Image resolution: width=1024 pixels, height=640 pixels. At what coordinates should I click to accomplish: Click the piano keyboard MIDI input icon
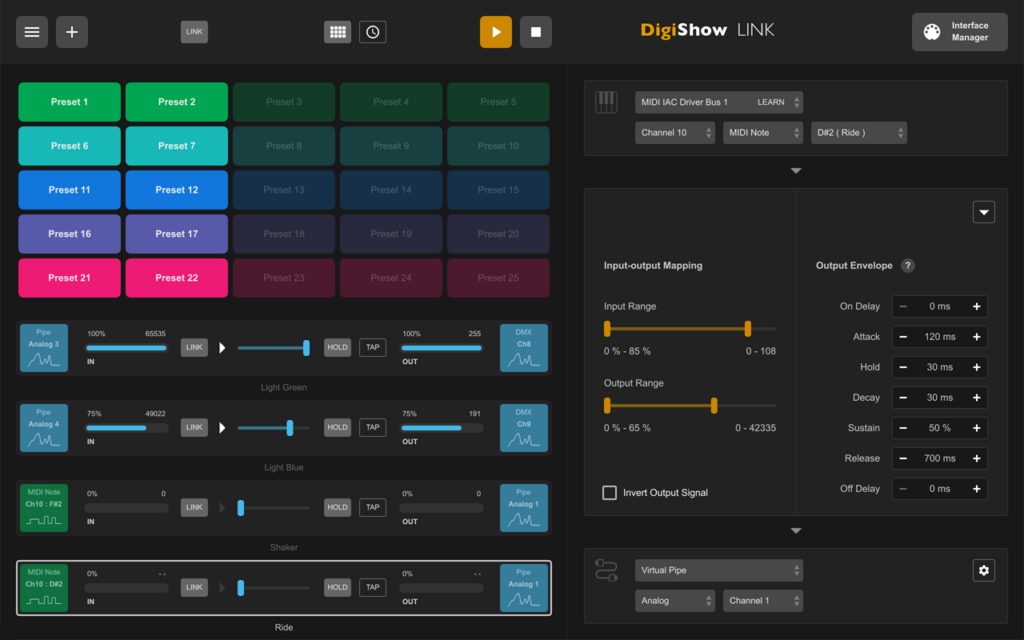pos(607,101)
